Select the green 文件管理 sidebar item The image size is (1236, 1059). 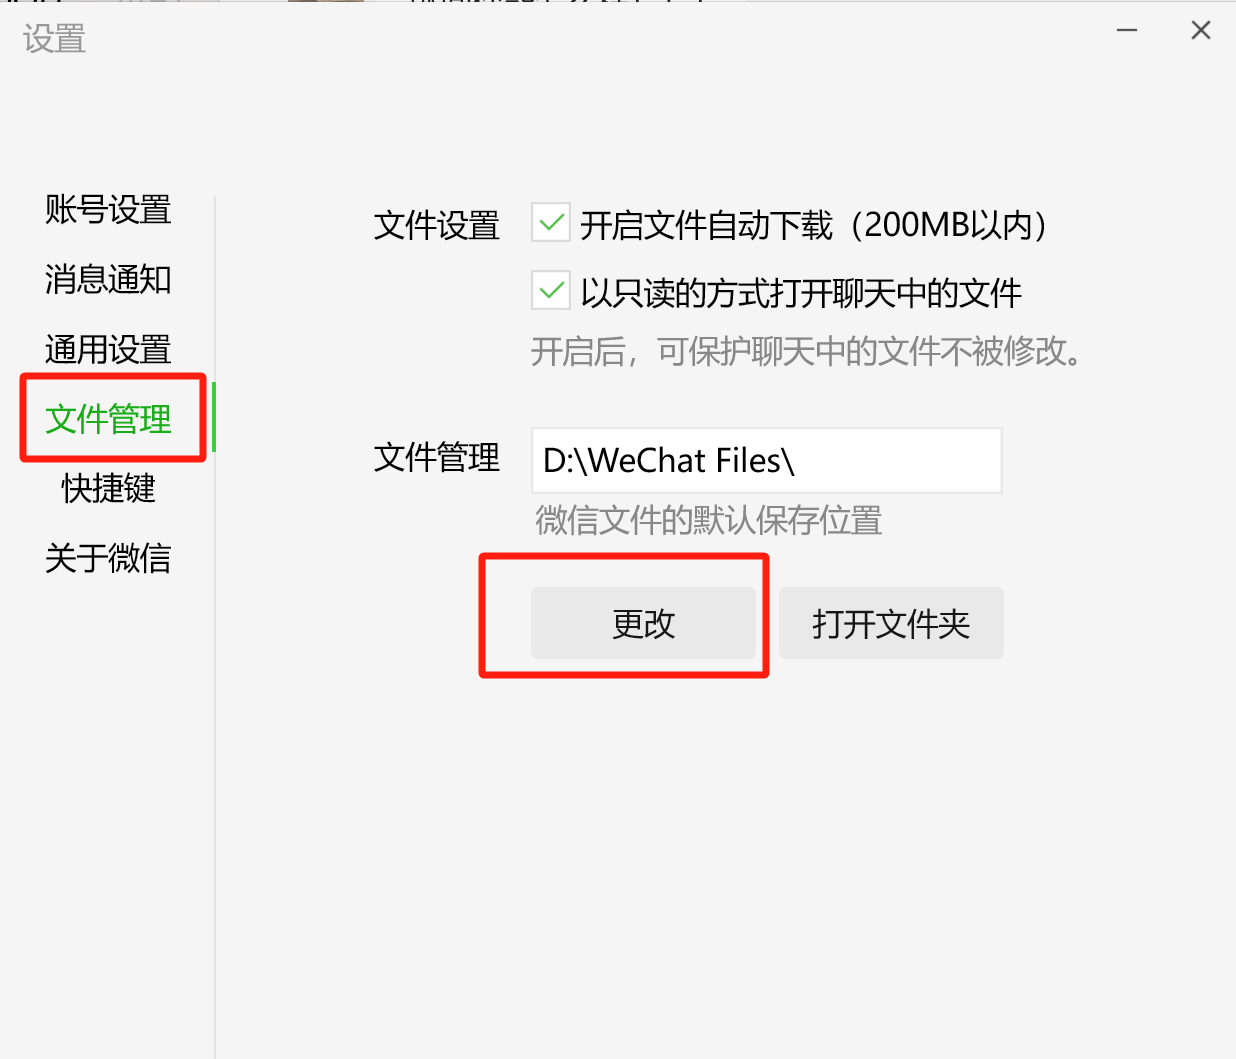click(x=108, y=419)
